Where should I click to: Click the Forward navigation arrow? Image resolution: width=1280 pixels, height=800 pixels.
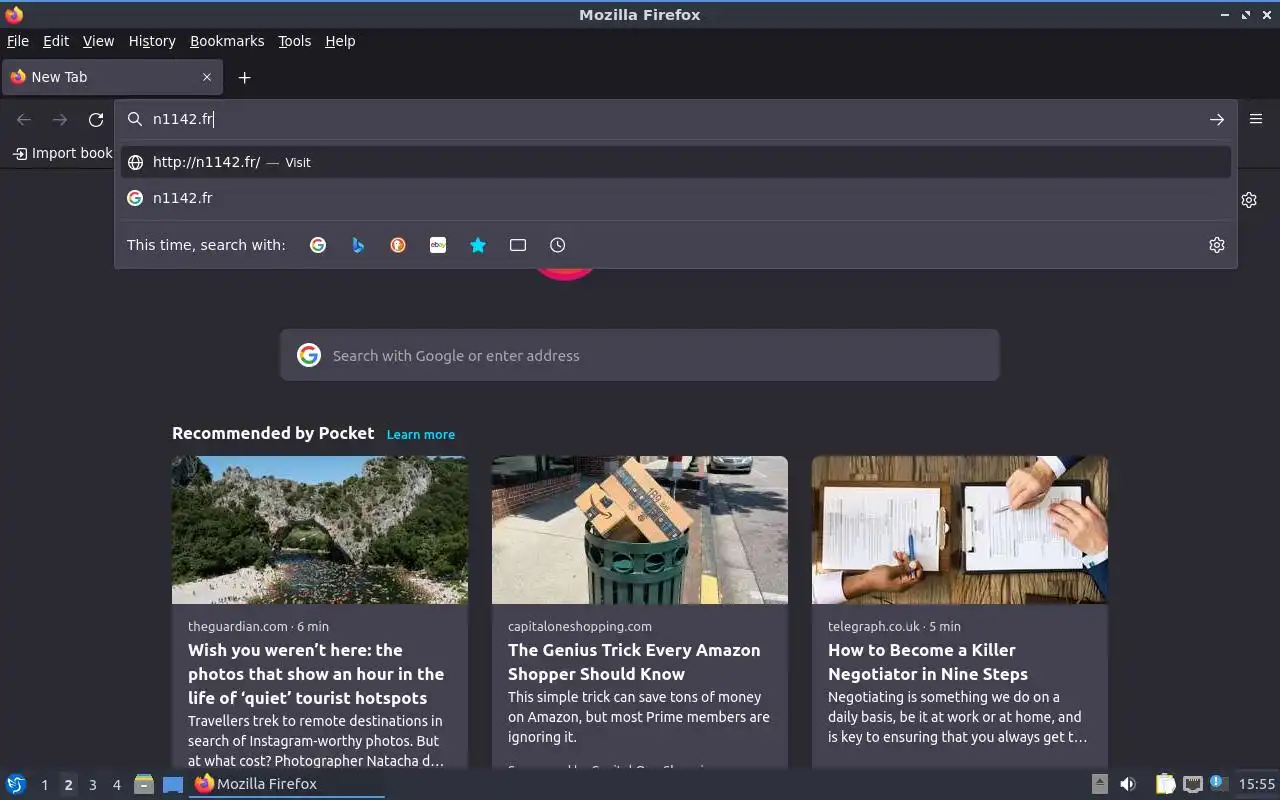[60, 119]
